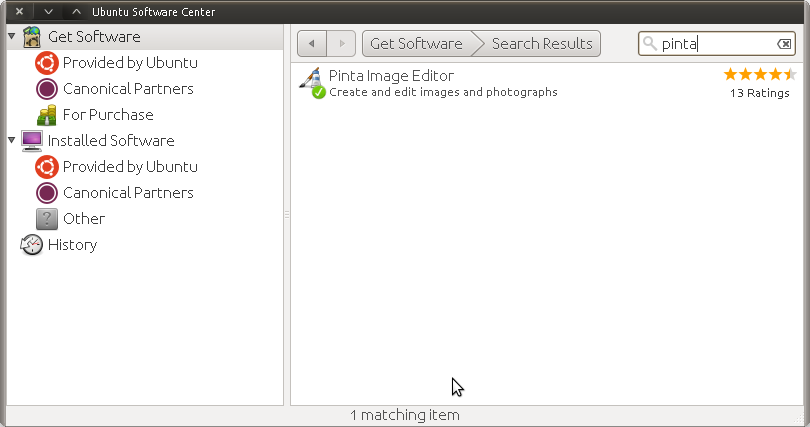Select the Pinta Image Editor result title
This screenshot has height=427, width=810.
391,76
